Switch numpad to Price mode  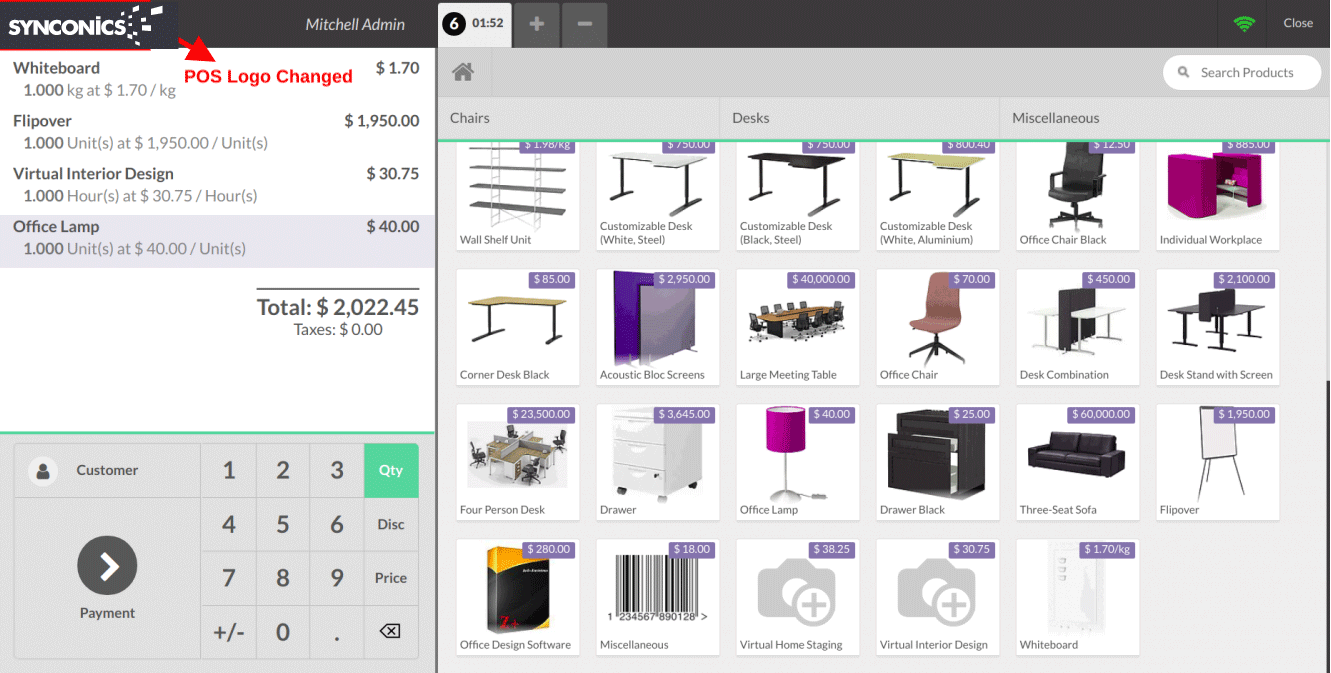point(390,578)
